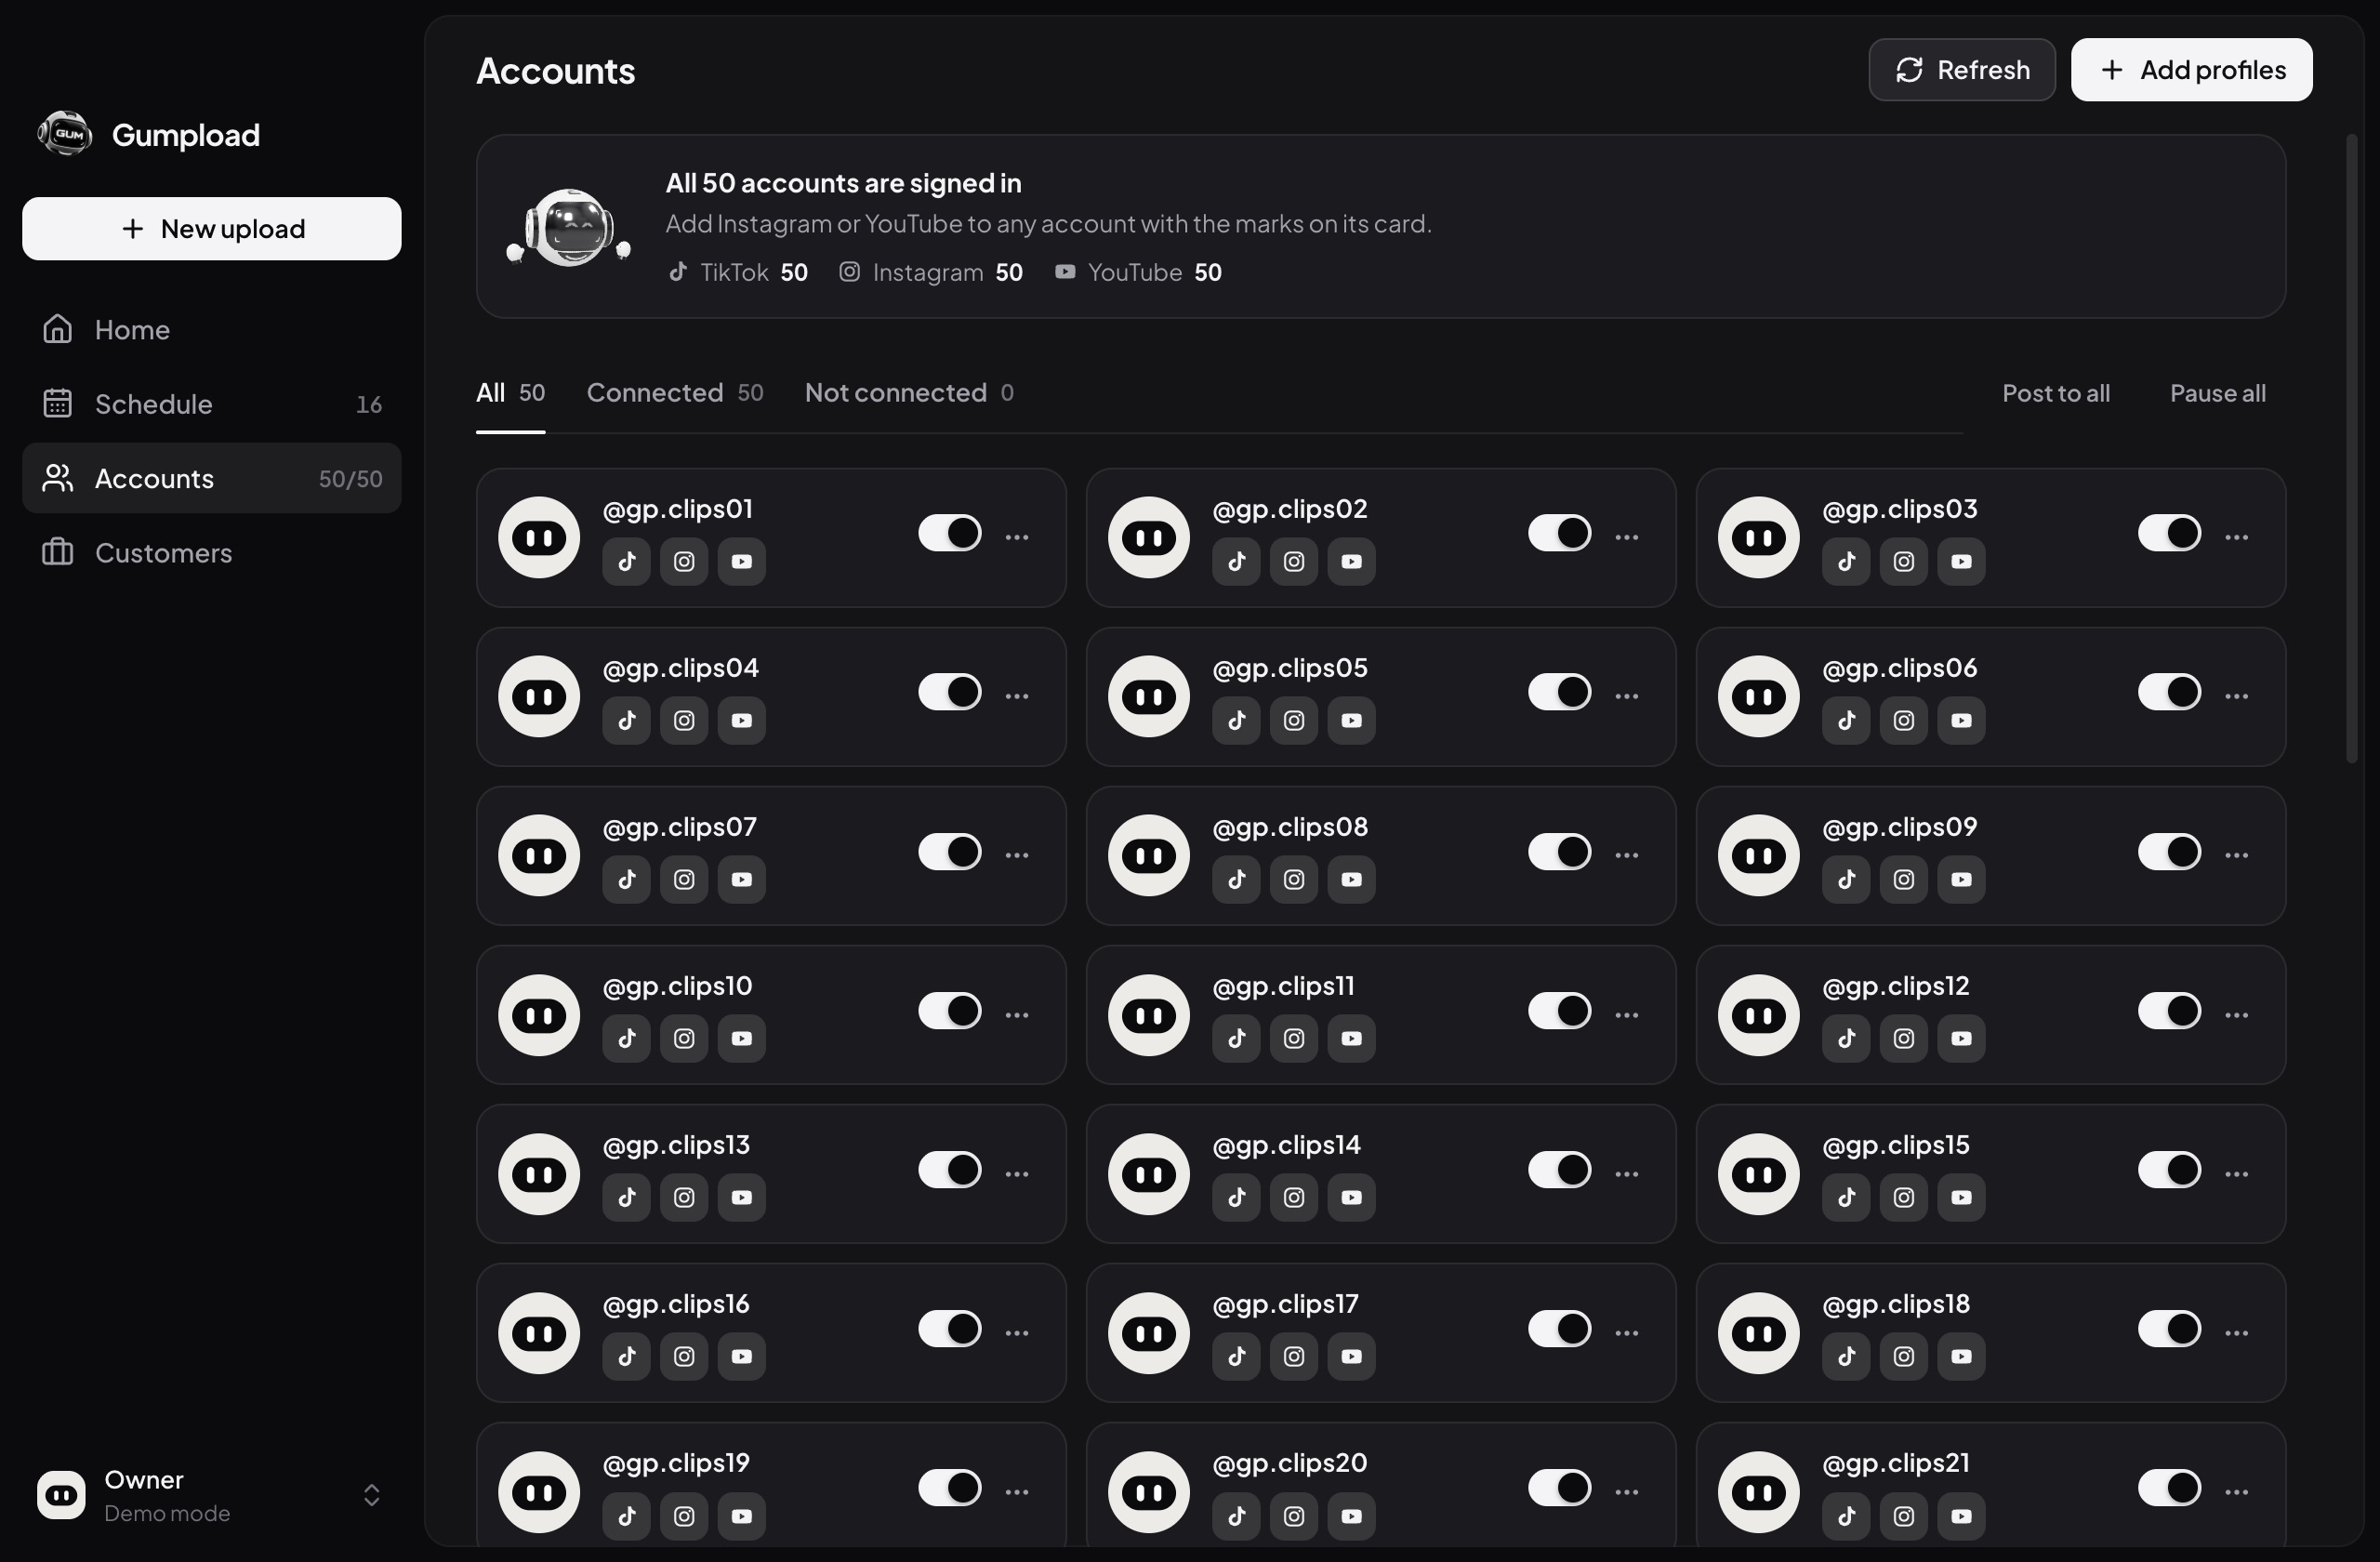Open Instagram icon on @gp.clips09 card
Image resolution: width=2380 pixels, height=1562 pixels.
[x=1904, y=879]
